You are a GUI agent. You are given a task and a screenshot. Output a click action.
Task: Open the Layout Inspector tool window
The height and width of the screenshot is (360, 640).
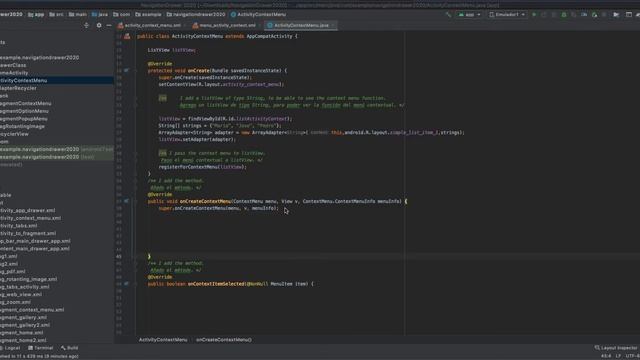pyautogui.click(x=616, y=348)
